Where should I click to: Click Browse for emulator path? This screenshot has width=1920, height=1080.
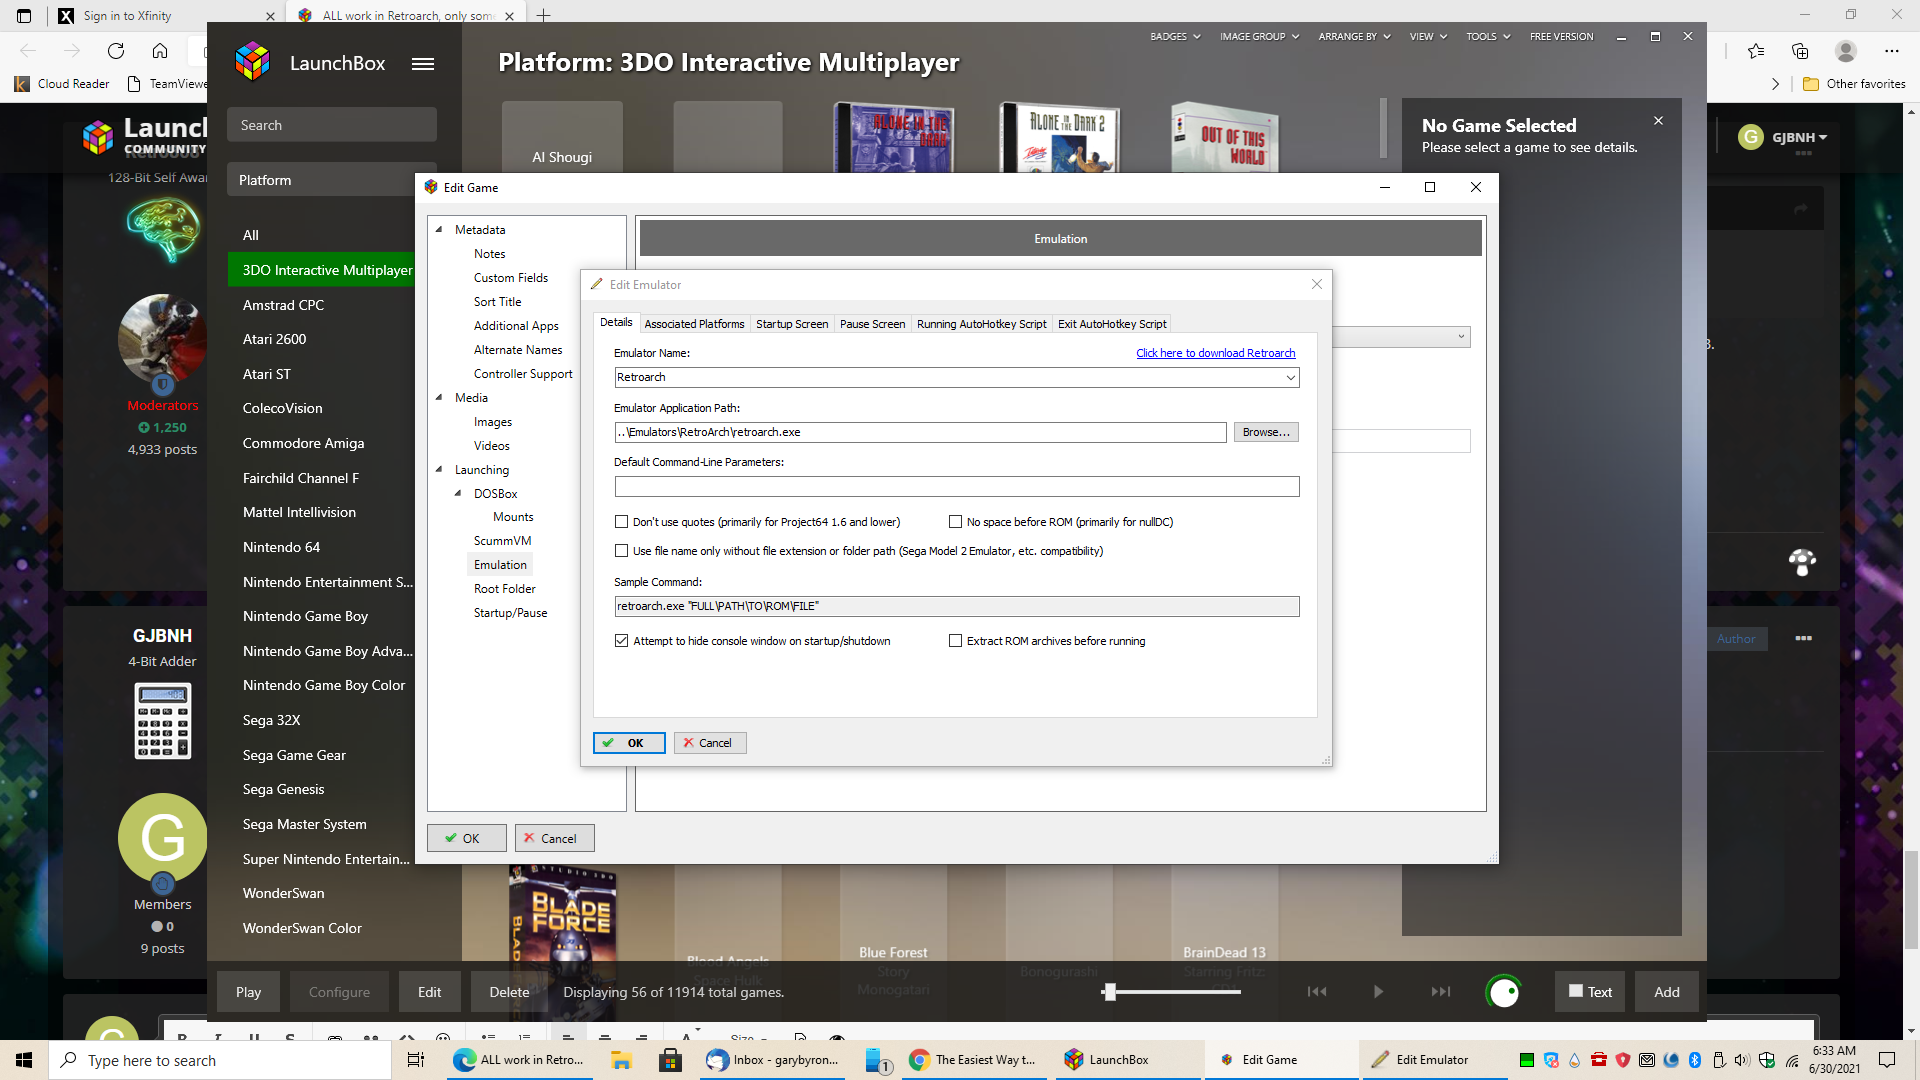(x=1266, y=432)
